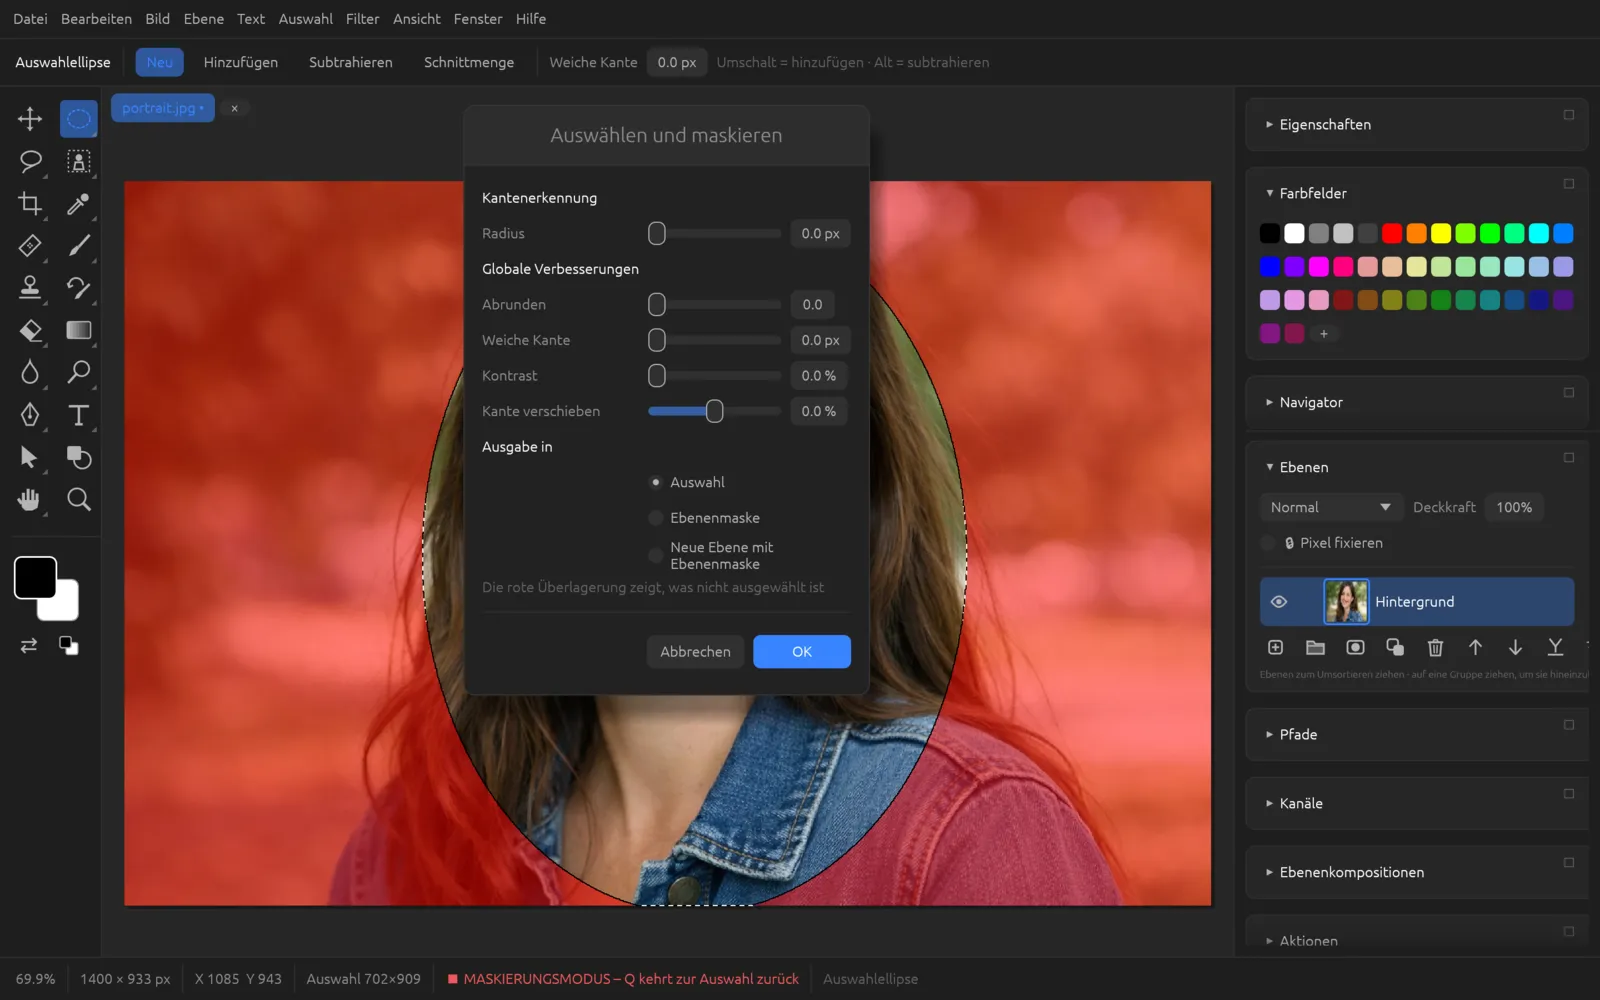Select the Pen tool
This screenshot has height=1000, width=1600.
click(x=30, y=415)
